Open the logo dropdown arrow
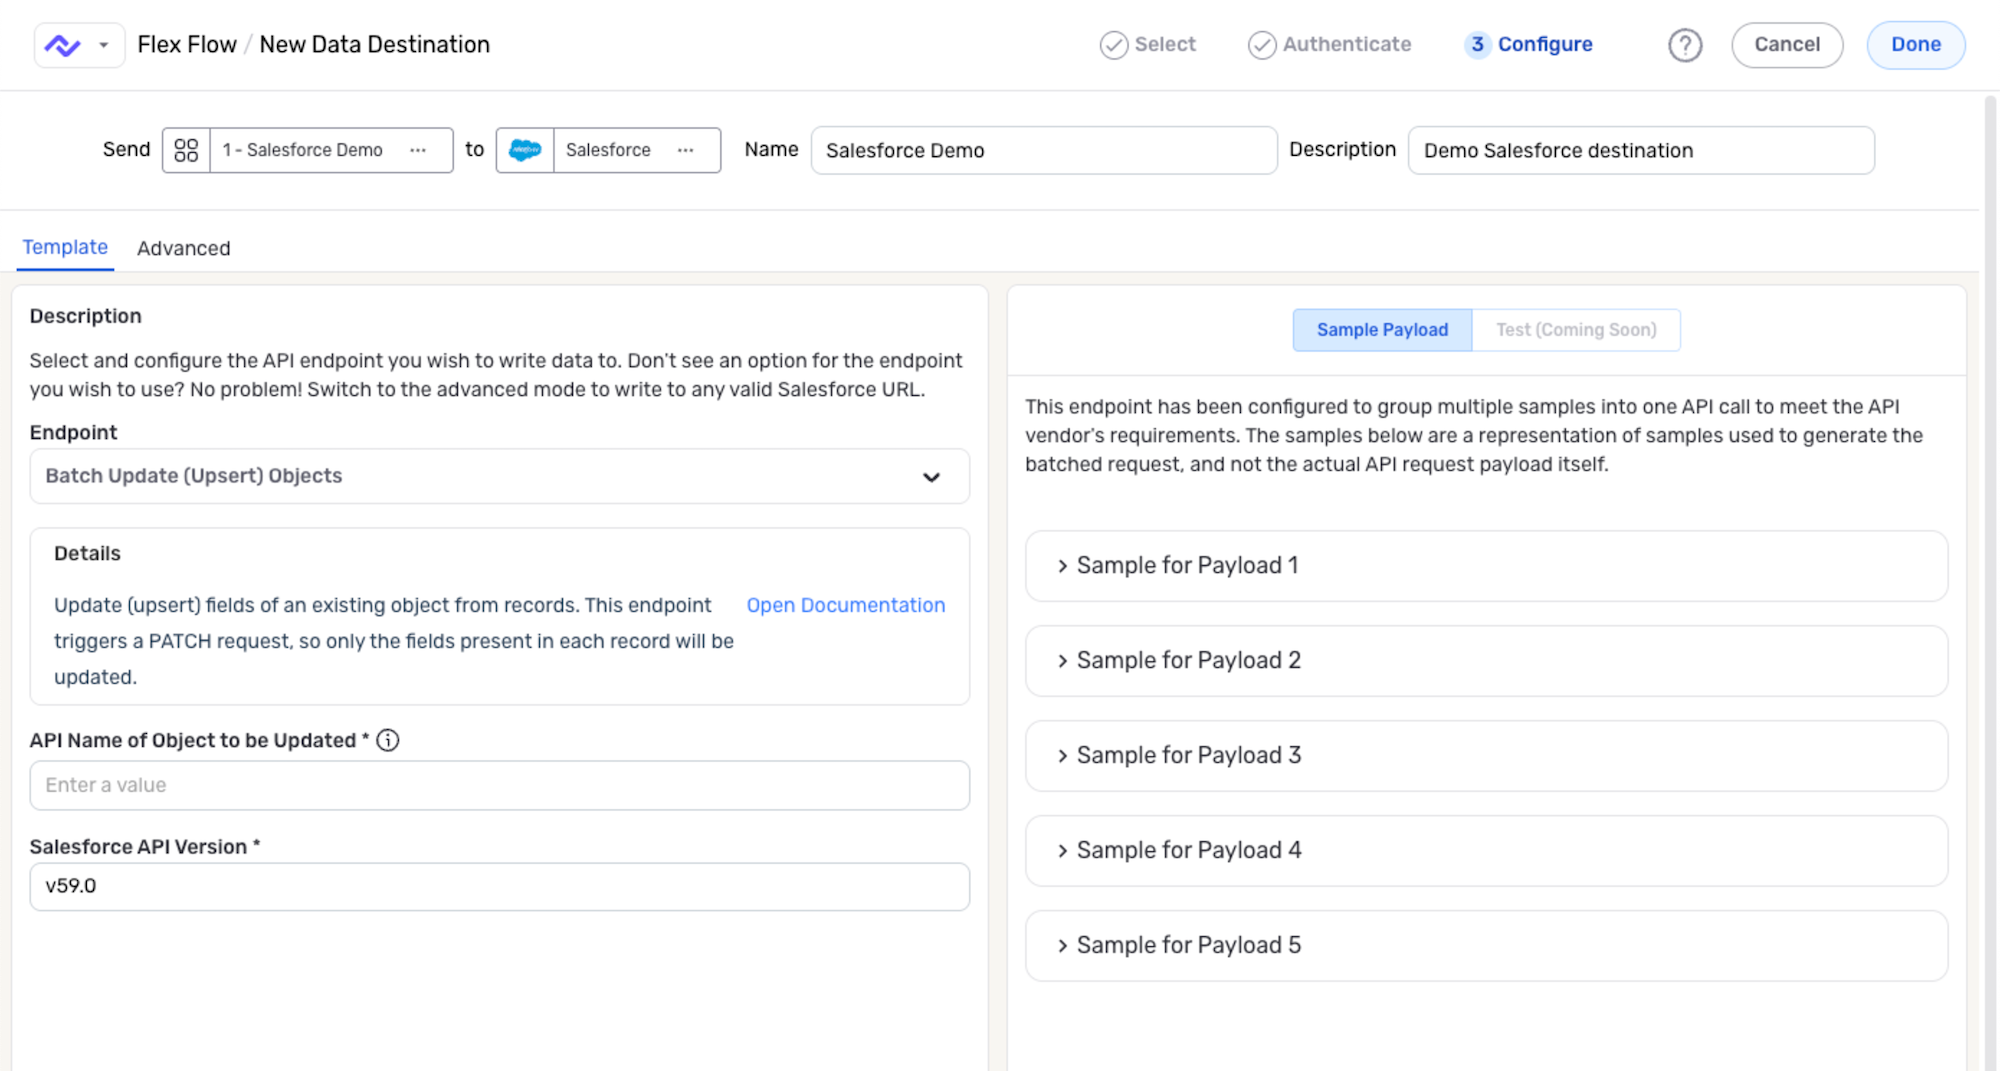Screen dimensions: 2000x1071 (x=103, y=45)
